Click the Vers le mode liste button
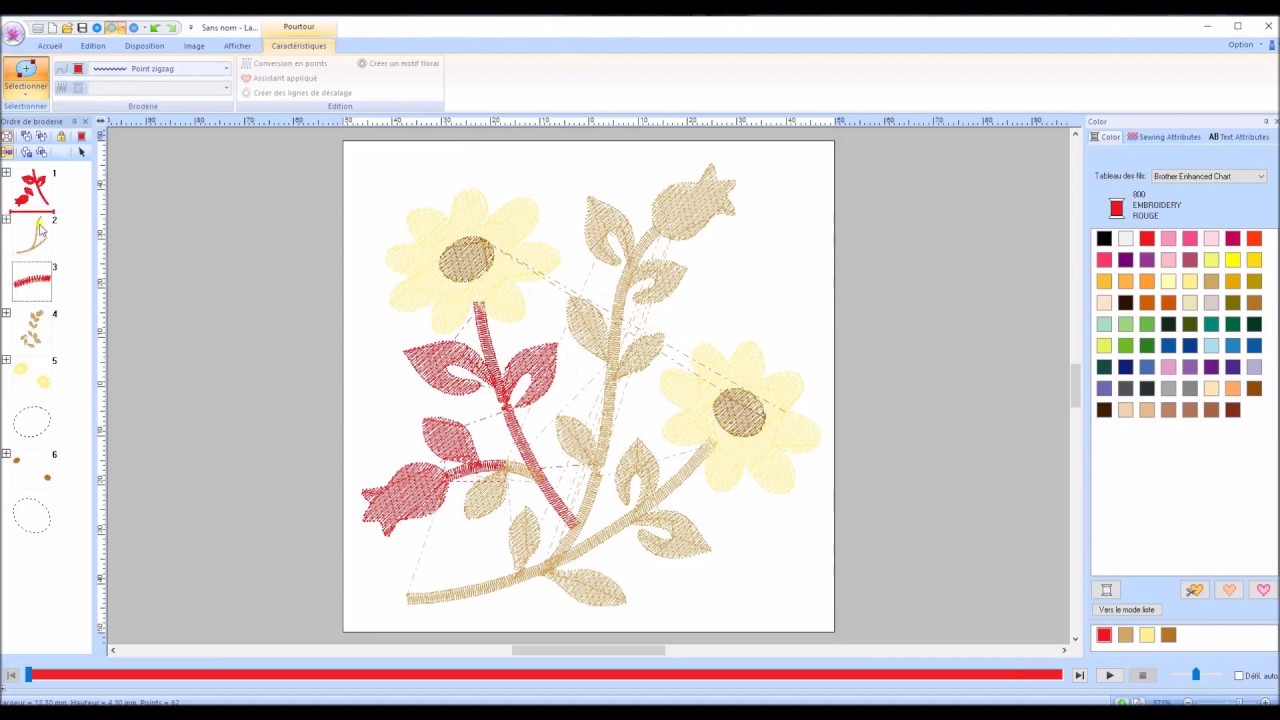 point(1126,610)
